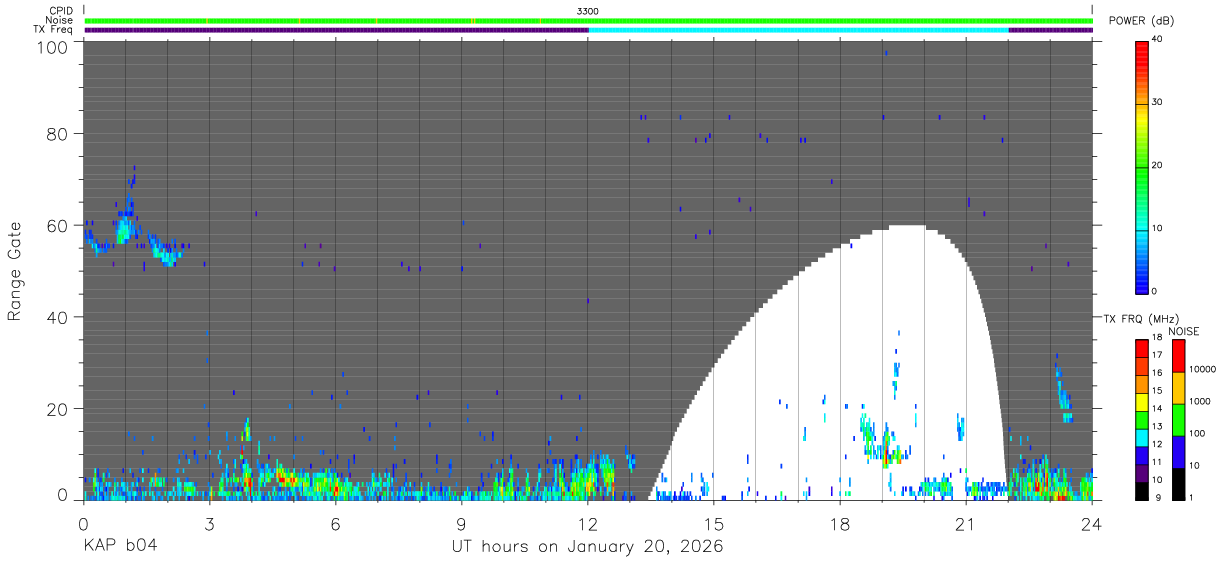Select the 'TX Freq' row label at top

(54, 30)
